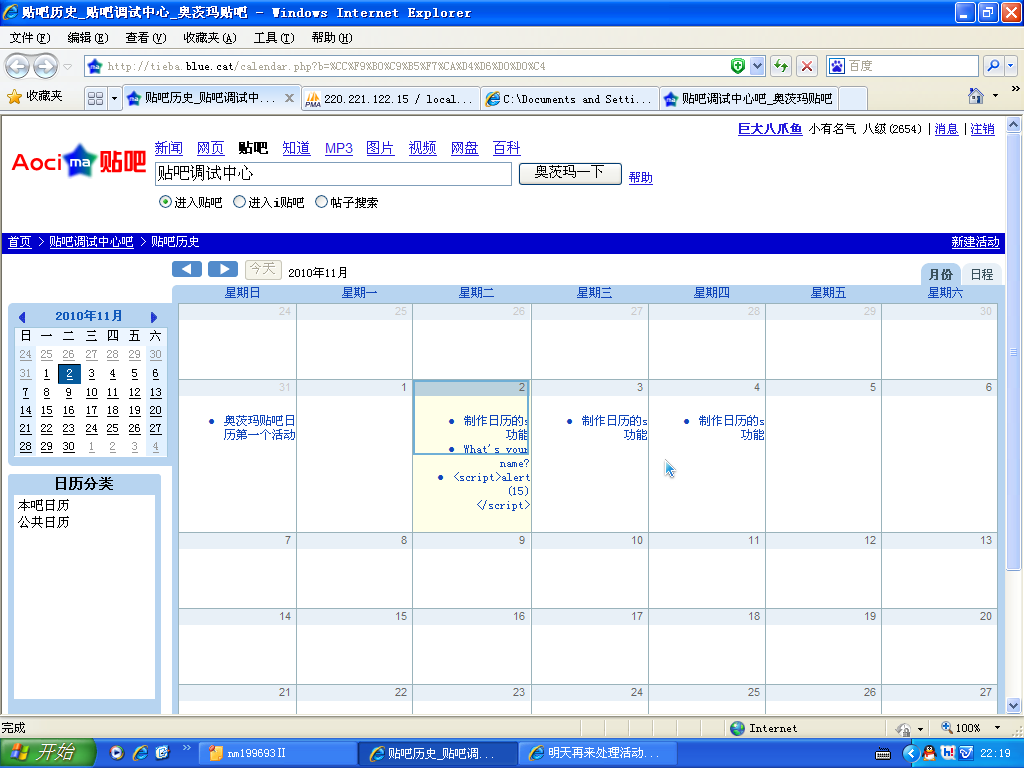Open the 编辑(E) menu
The width and height of the screenshot is (1024, 768).
pos(88,38)
